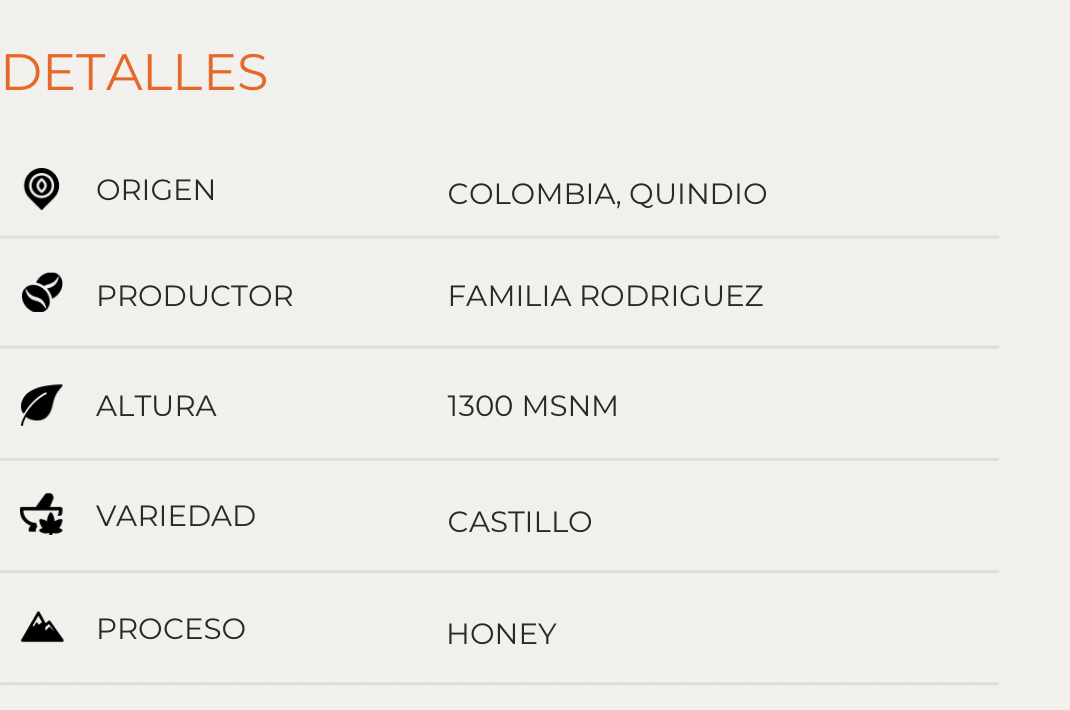Click the mountain icon beside Proceso
Image resolution: width=1070 pixels, height=710 pixels.
42,628
